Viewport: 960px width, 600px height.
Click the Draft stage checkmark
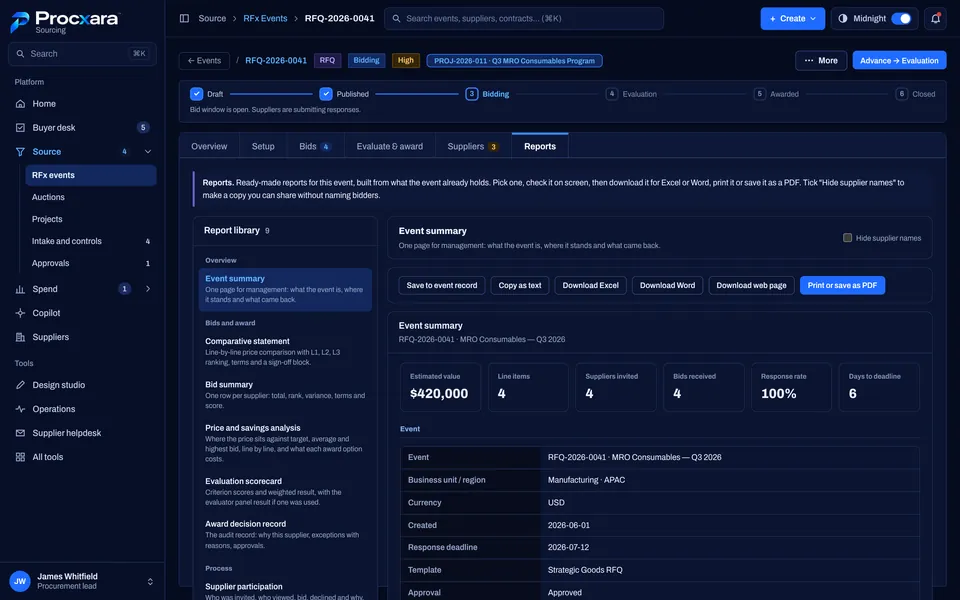point(197,94)
